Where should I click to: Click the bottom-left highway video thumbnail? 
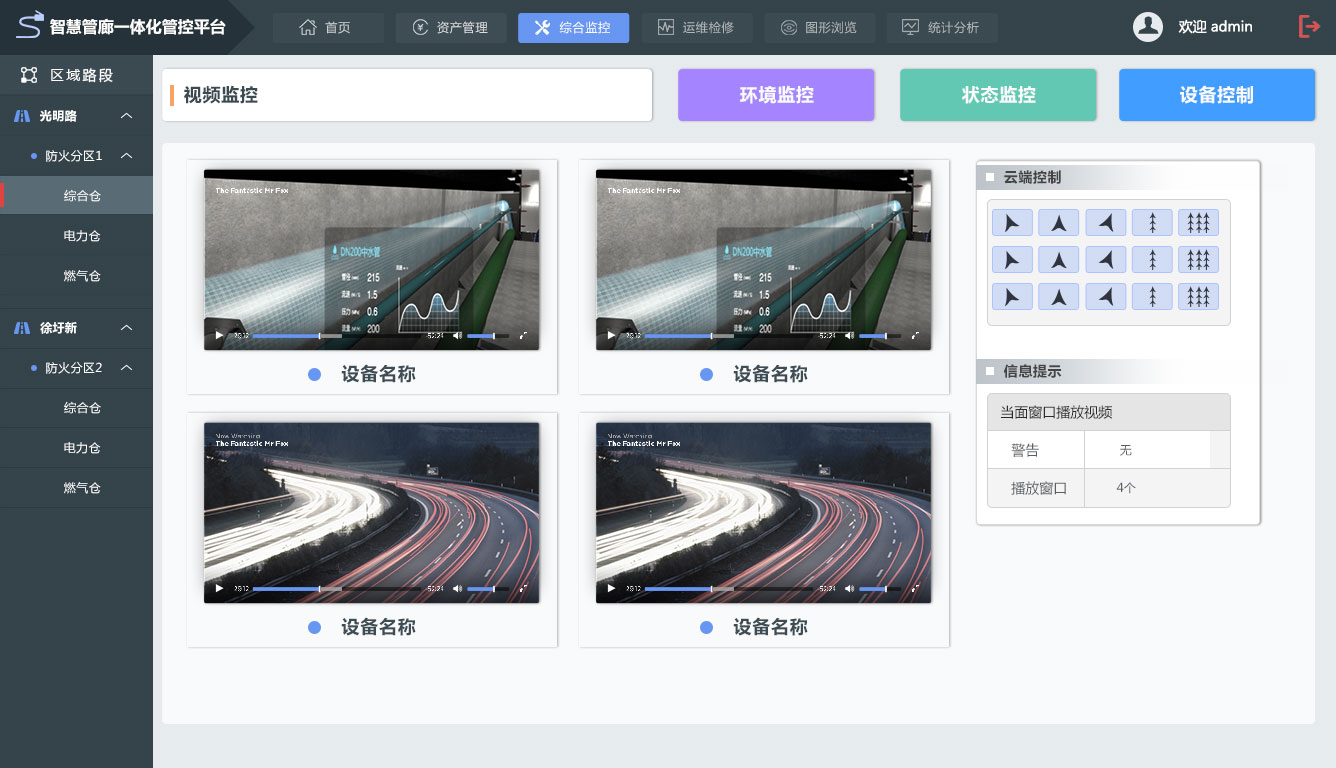[371, 500]
